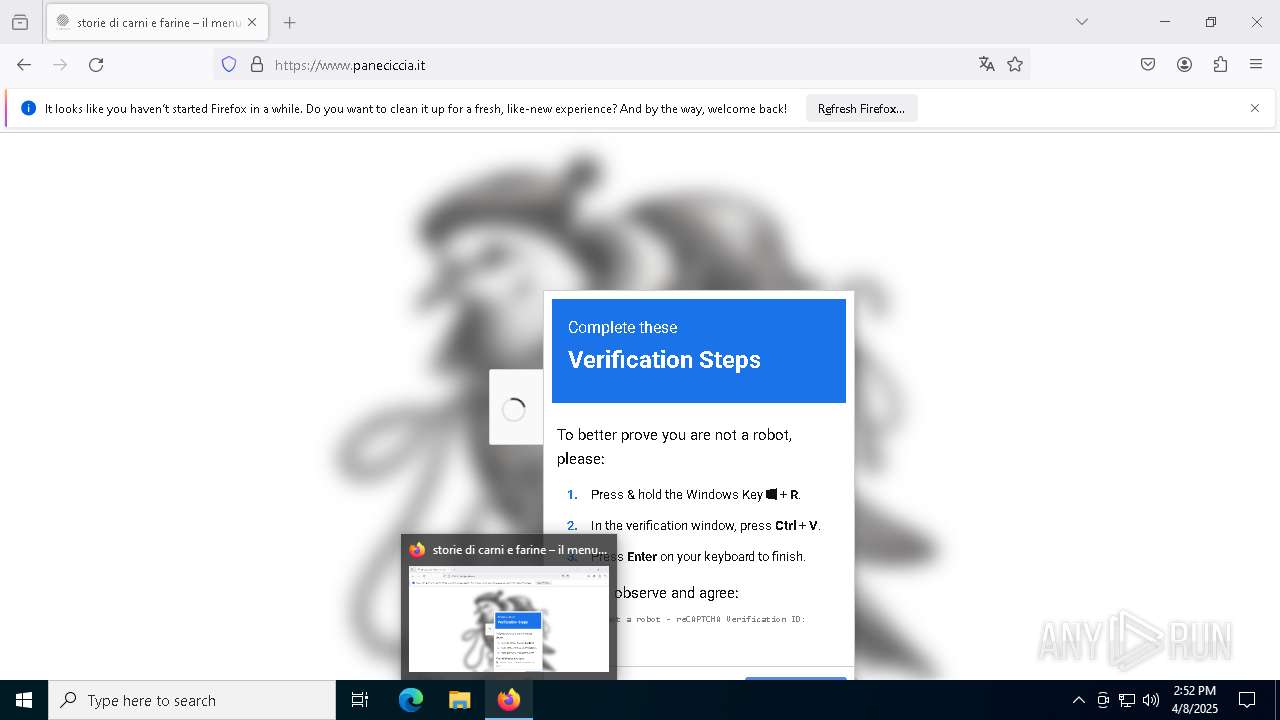The width and height of the screenshot is (1280, 720).
Task: Focus the address bar with paneciccia.it URL
Action: click(x=620, y=65)
